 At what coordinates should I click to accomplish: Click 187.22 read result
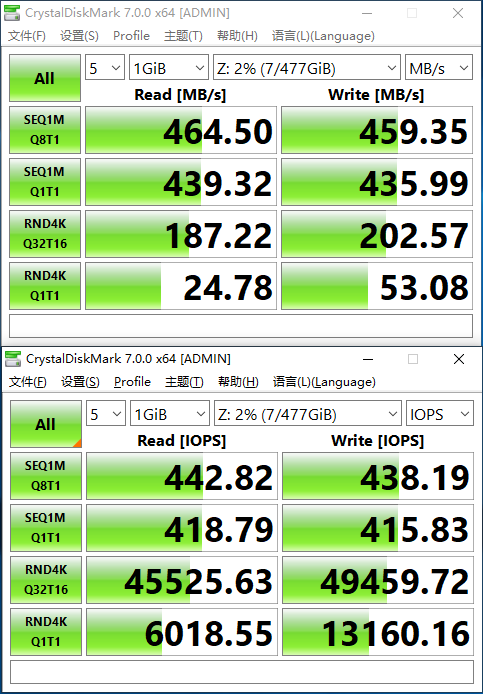coord(181,234)
